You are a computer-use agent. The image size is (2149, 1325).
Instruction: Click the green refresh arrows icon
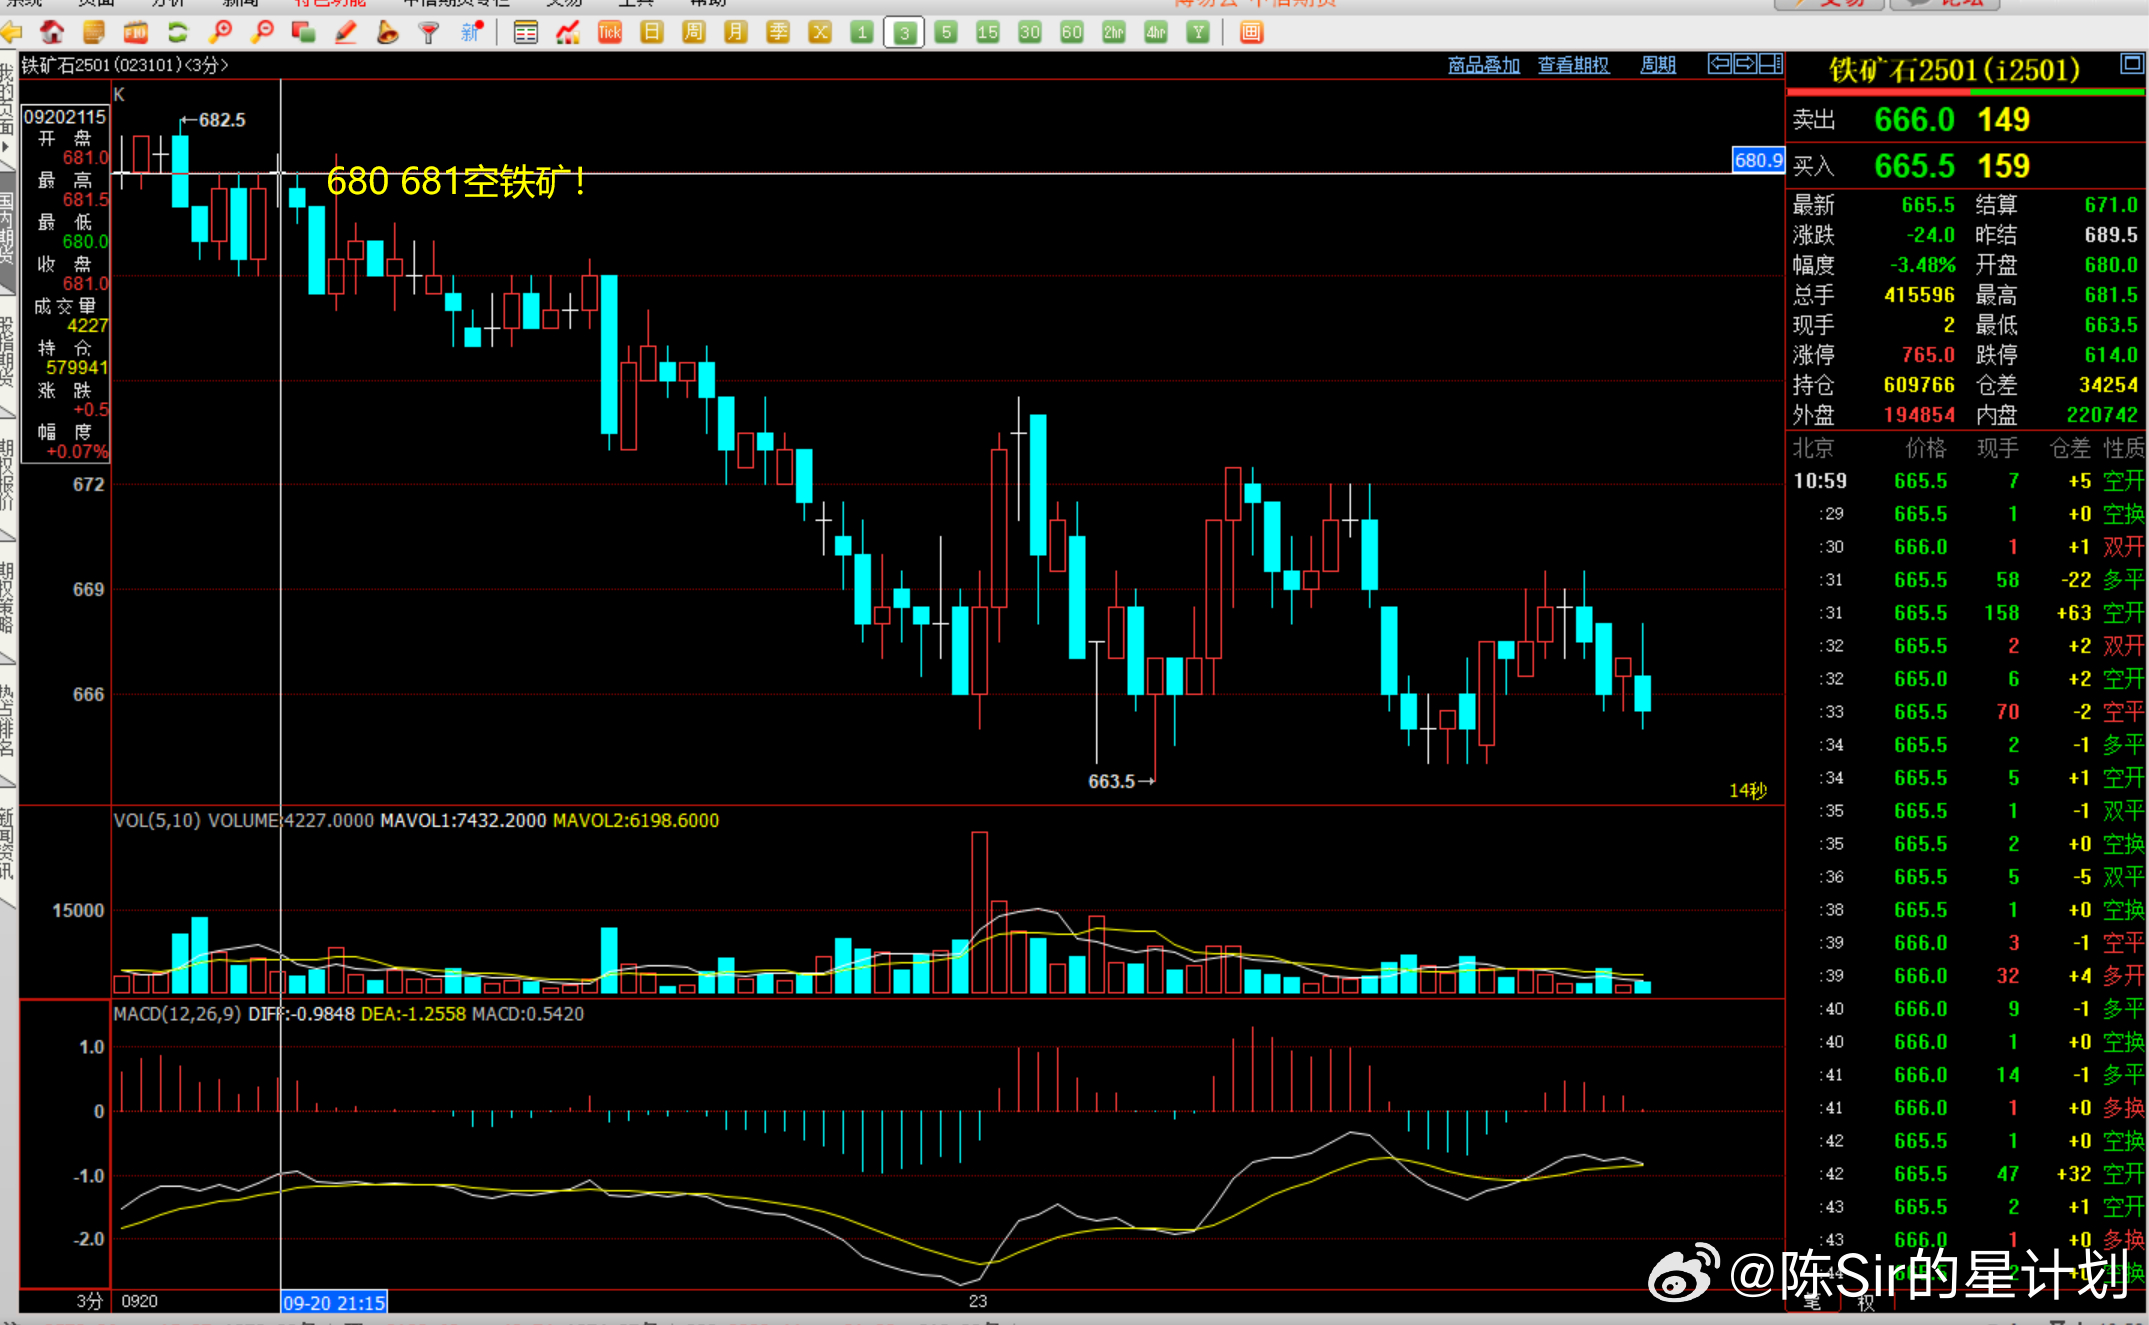178,32
